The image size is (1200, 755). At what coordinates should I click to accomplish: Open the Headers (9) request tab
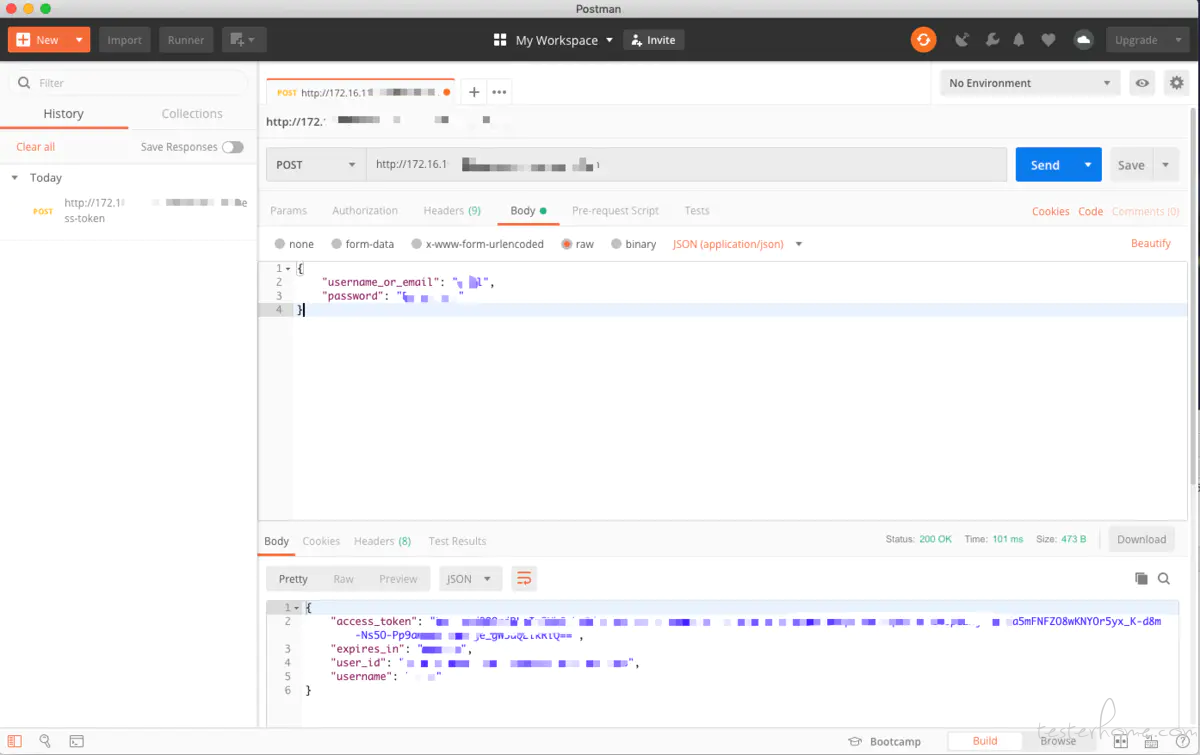point(452,211)
